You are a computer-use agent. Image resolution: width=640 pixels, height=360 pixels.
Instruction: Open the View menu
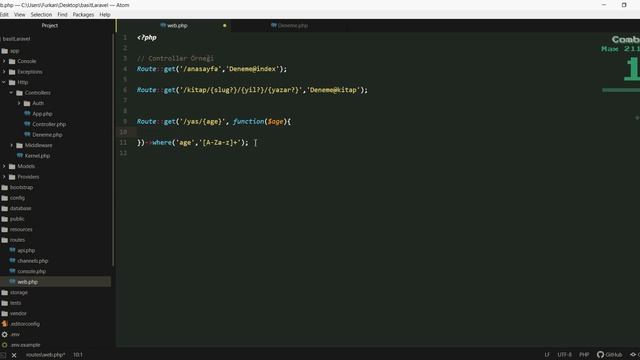(x=19, y=15)
